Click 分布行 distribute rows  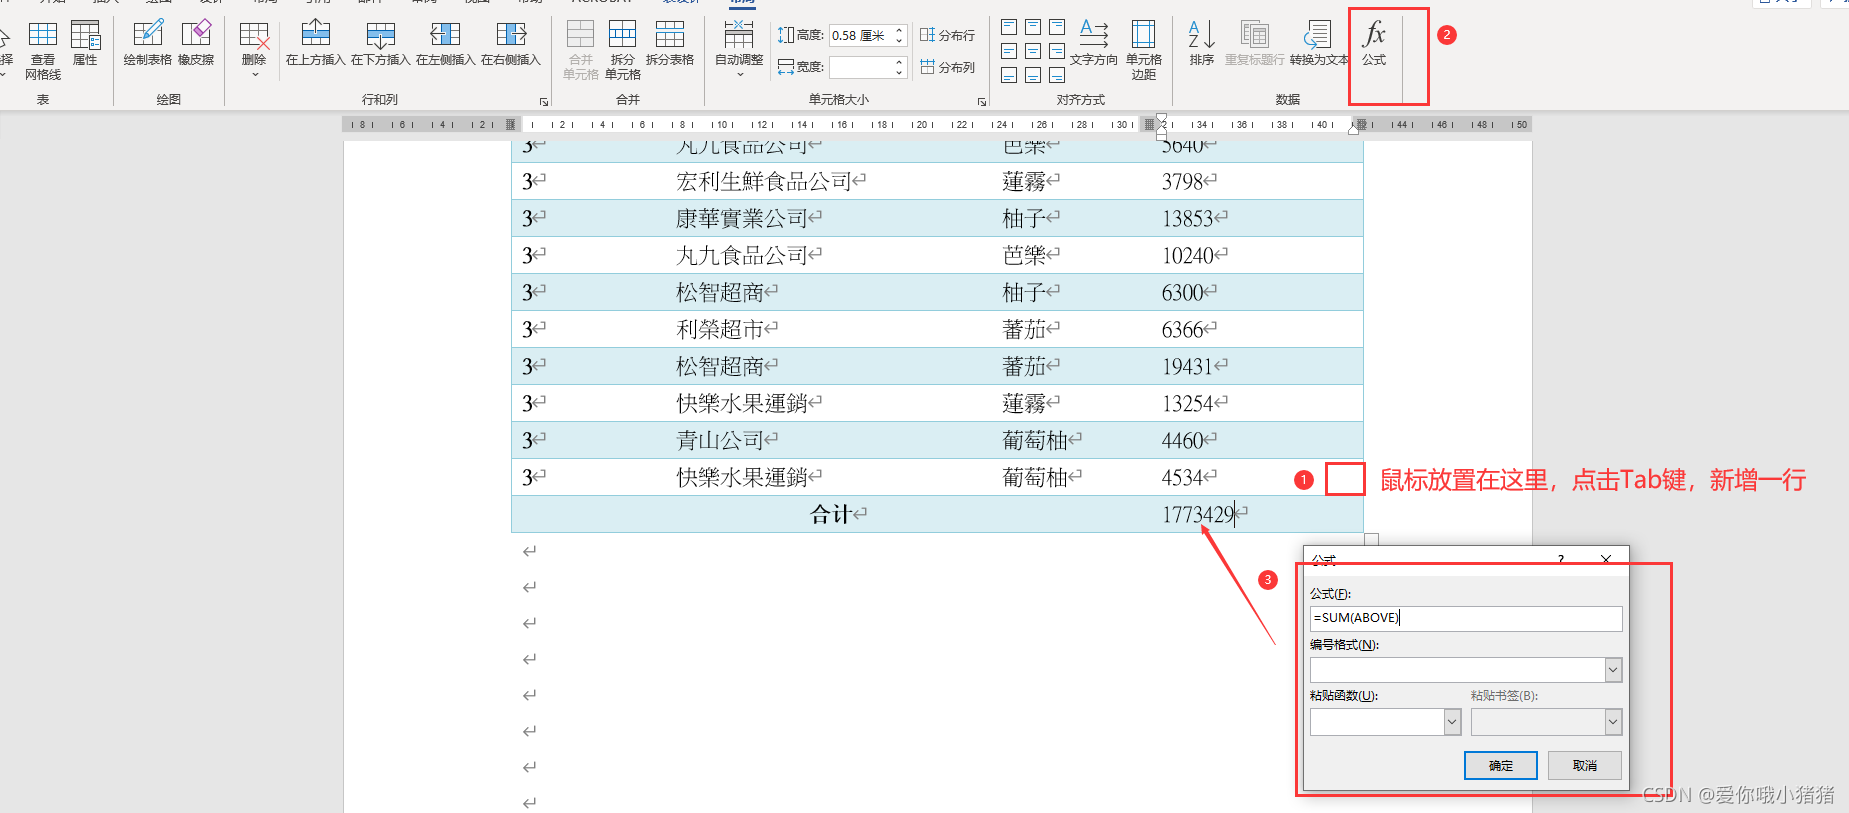pos(947,35)
